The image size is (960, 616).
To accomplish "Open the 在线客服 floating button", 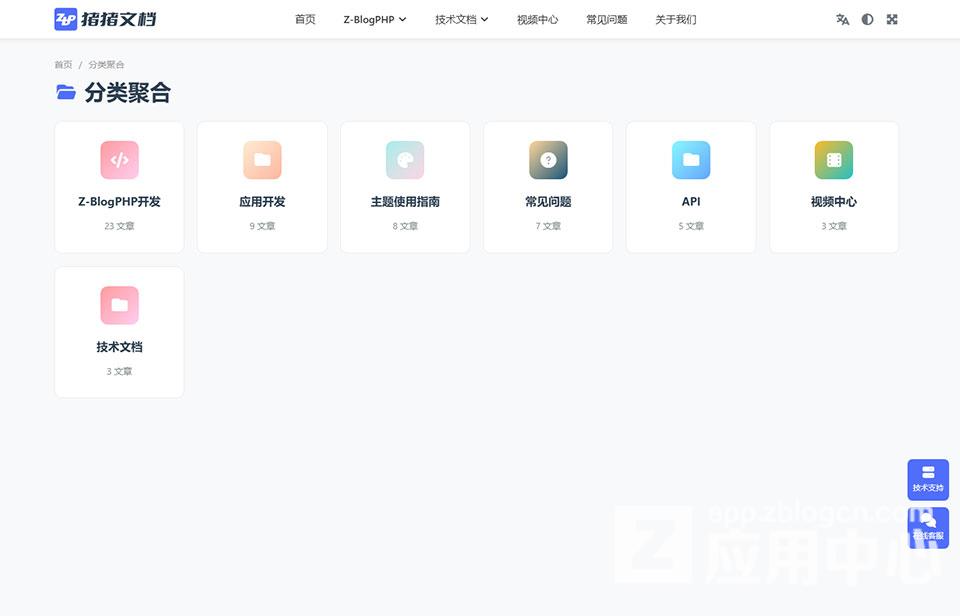I will 927,526.
